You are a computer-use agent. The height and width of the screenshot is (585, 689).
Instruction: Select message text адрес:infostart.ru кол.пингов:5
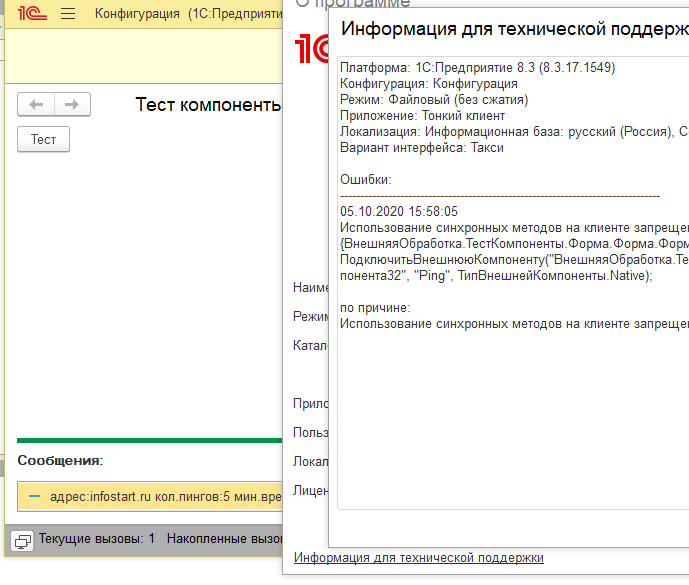pos(140,497)
